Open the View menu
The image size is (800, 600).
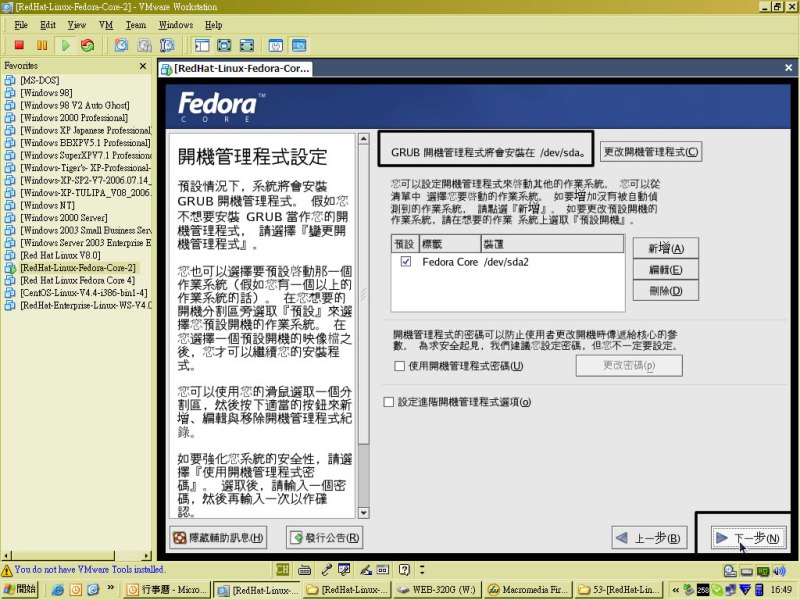point(77,25)
